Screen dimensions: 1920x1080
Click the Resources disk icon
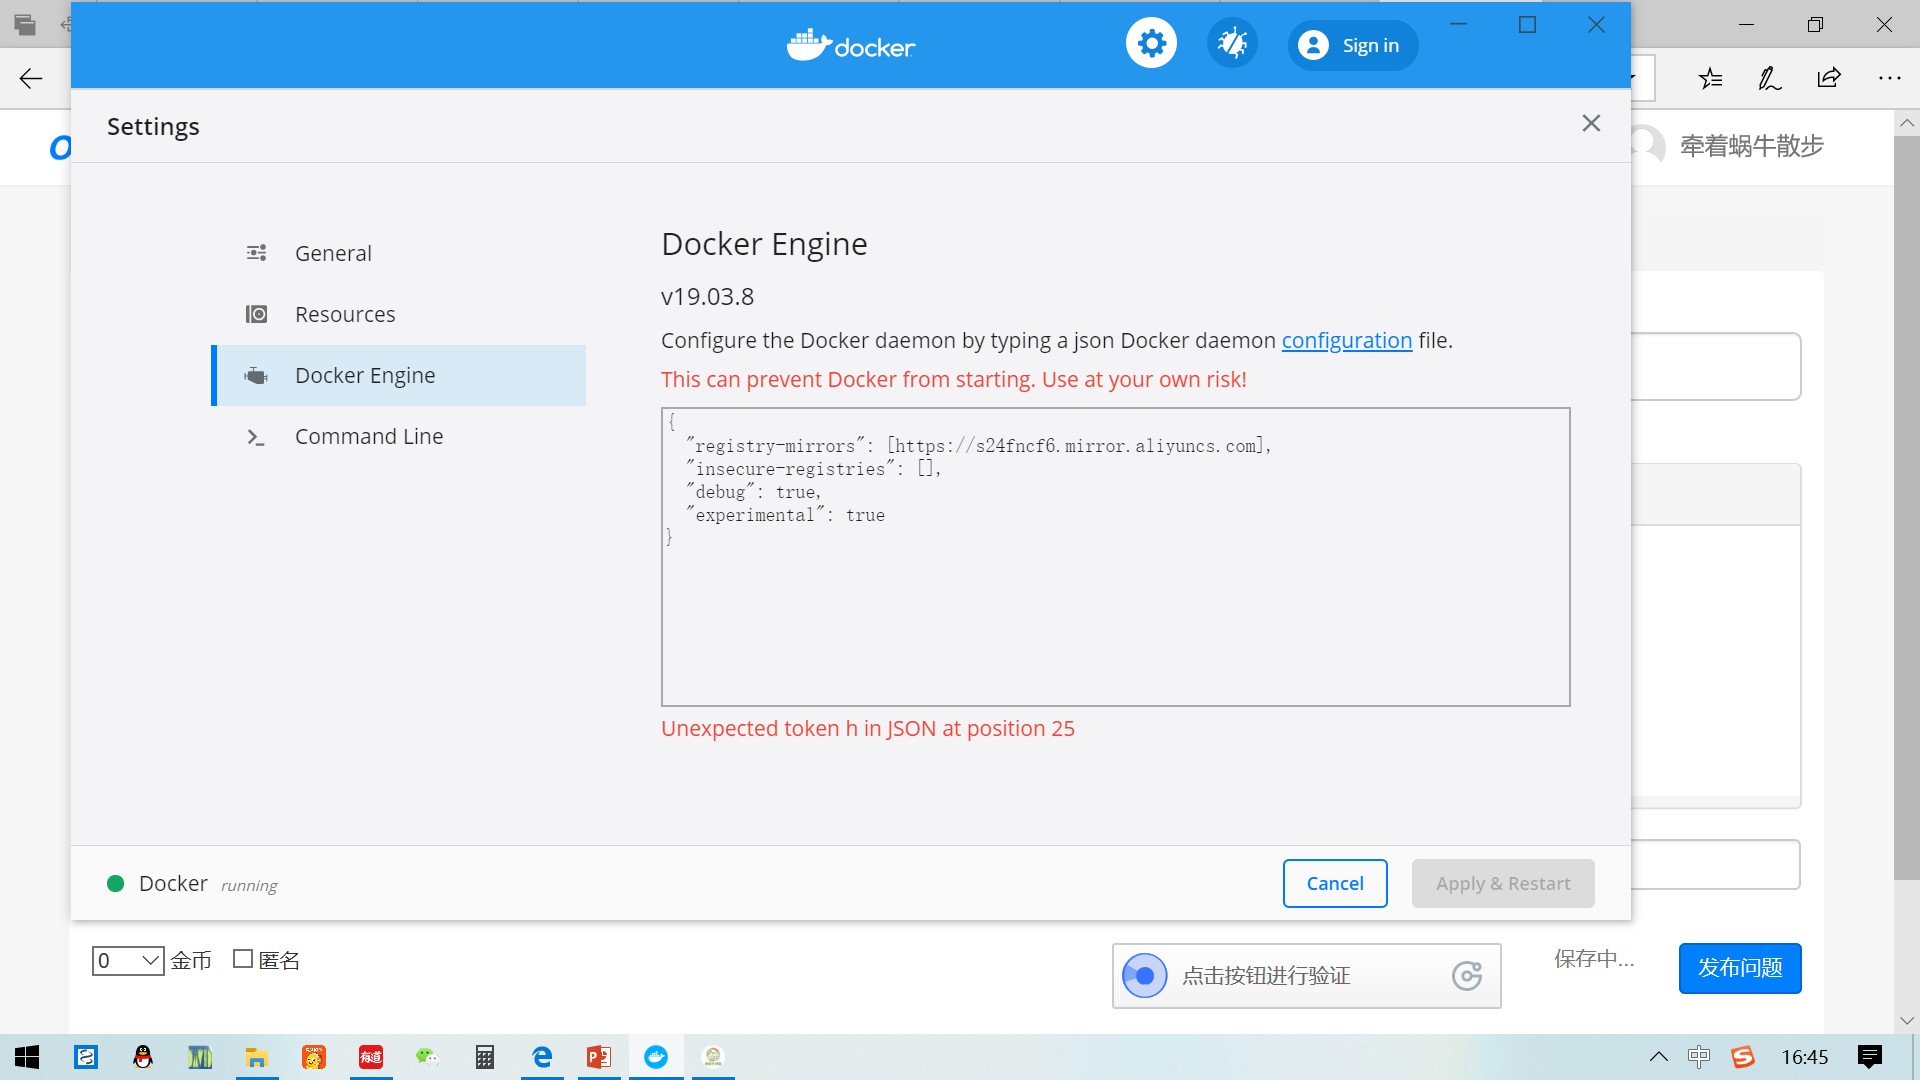click(256, 314)
